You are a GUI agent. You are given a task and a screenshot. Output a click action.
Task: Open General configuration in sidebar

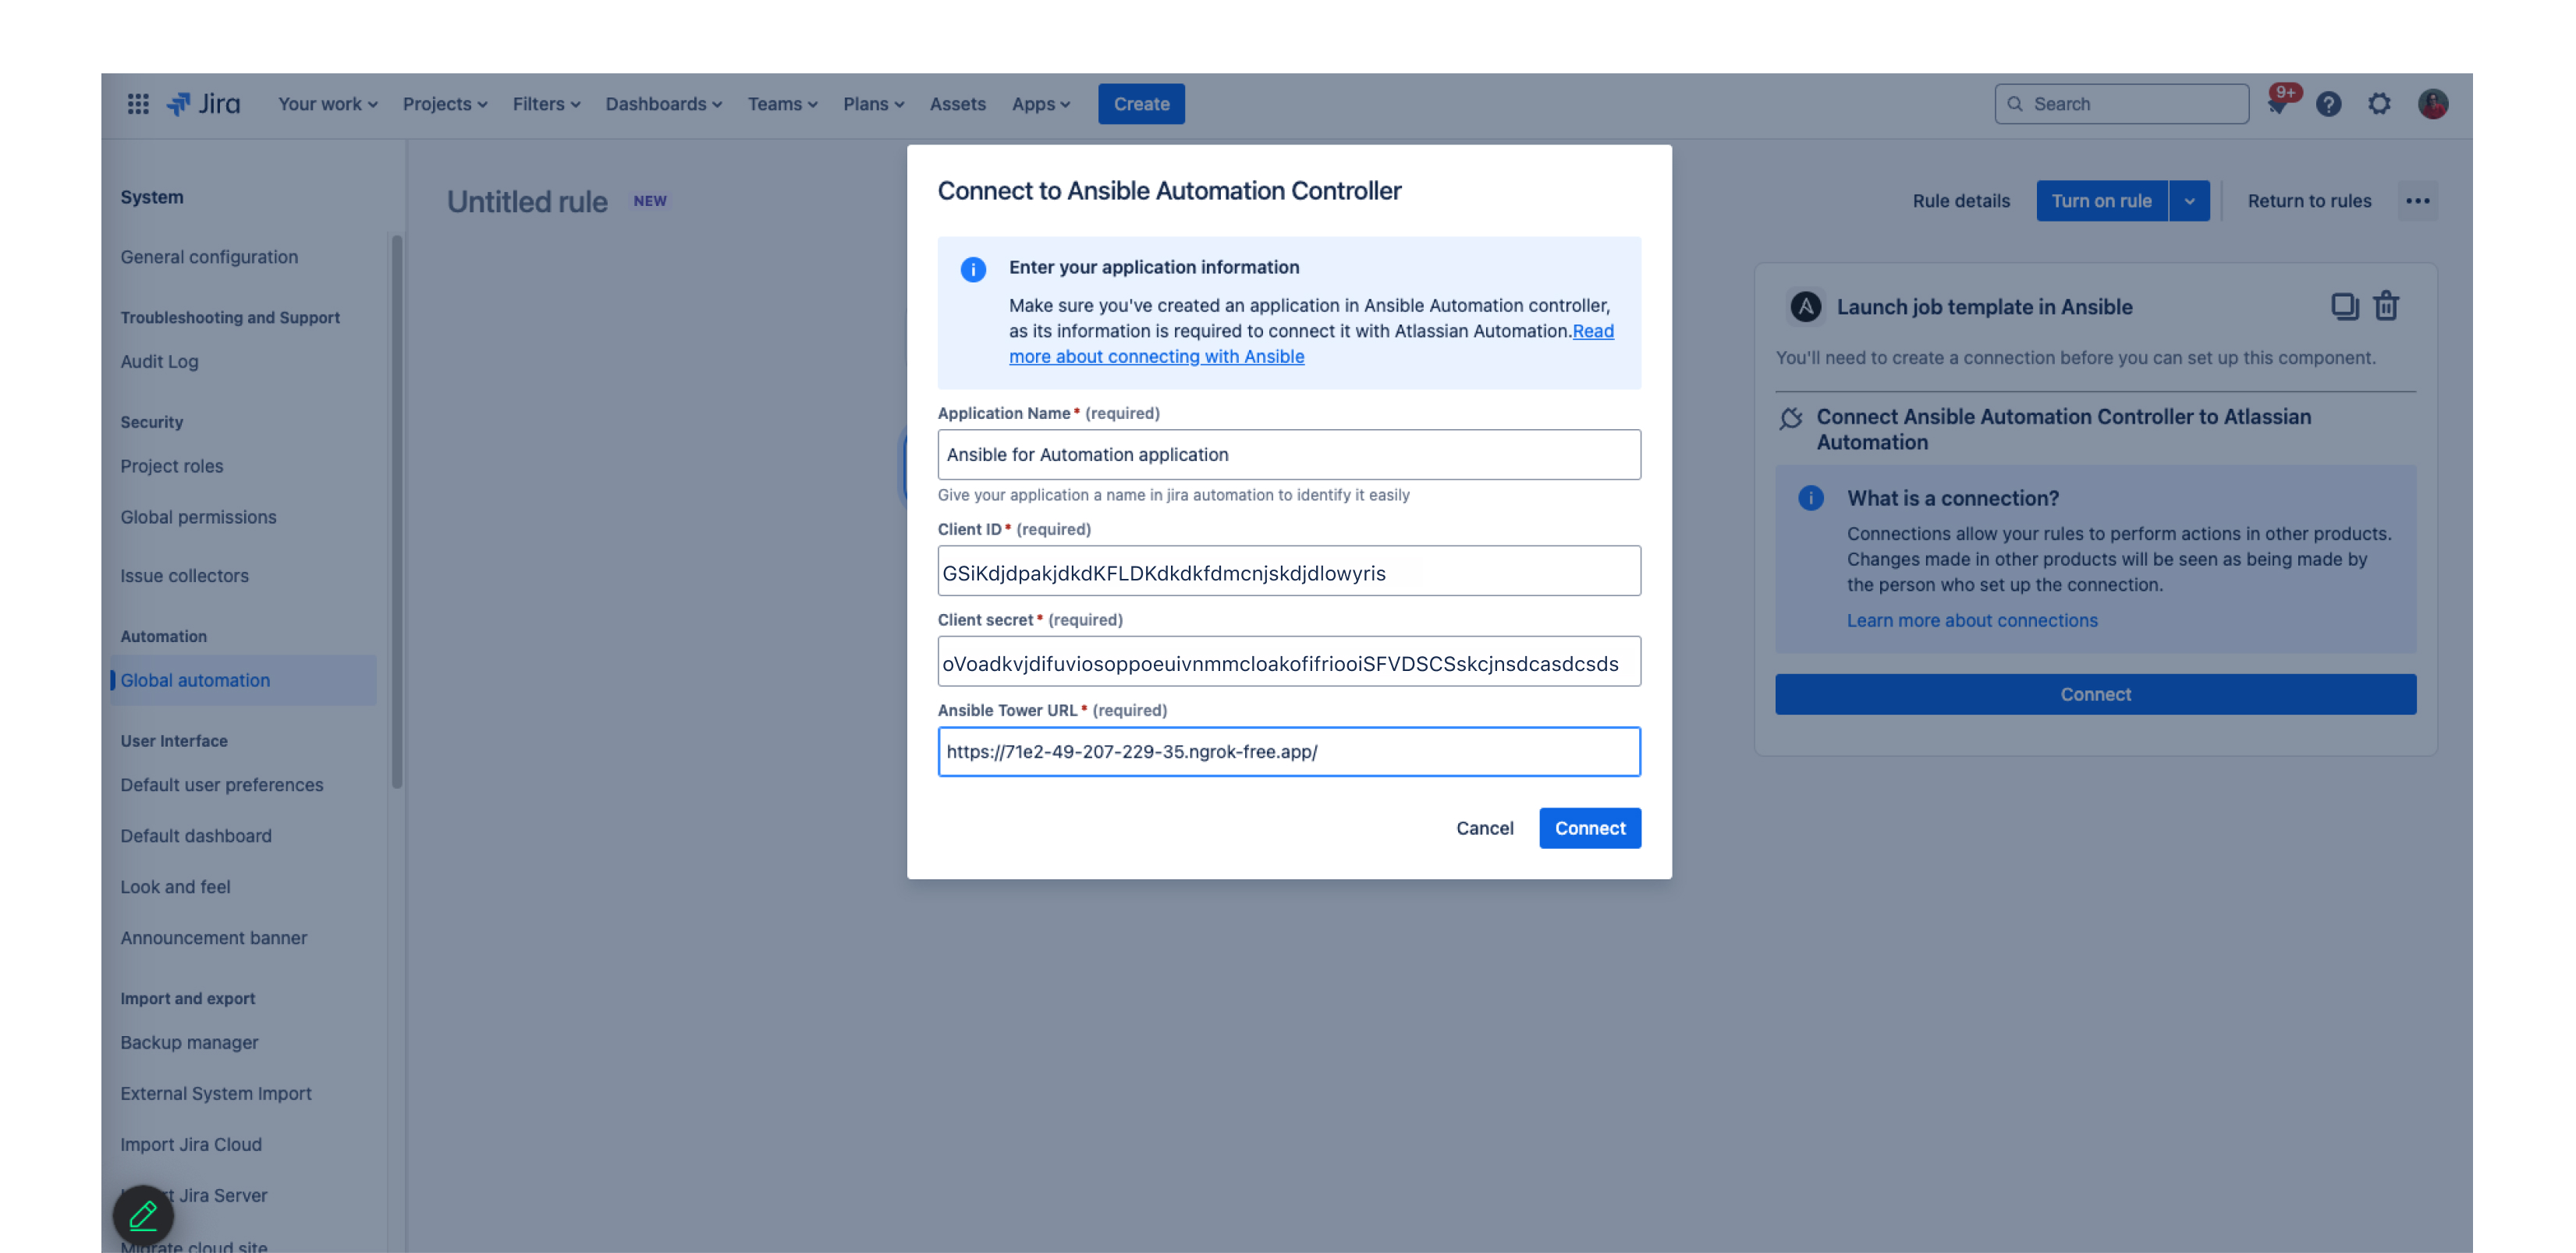point(209,256)
